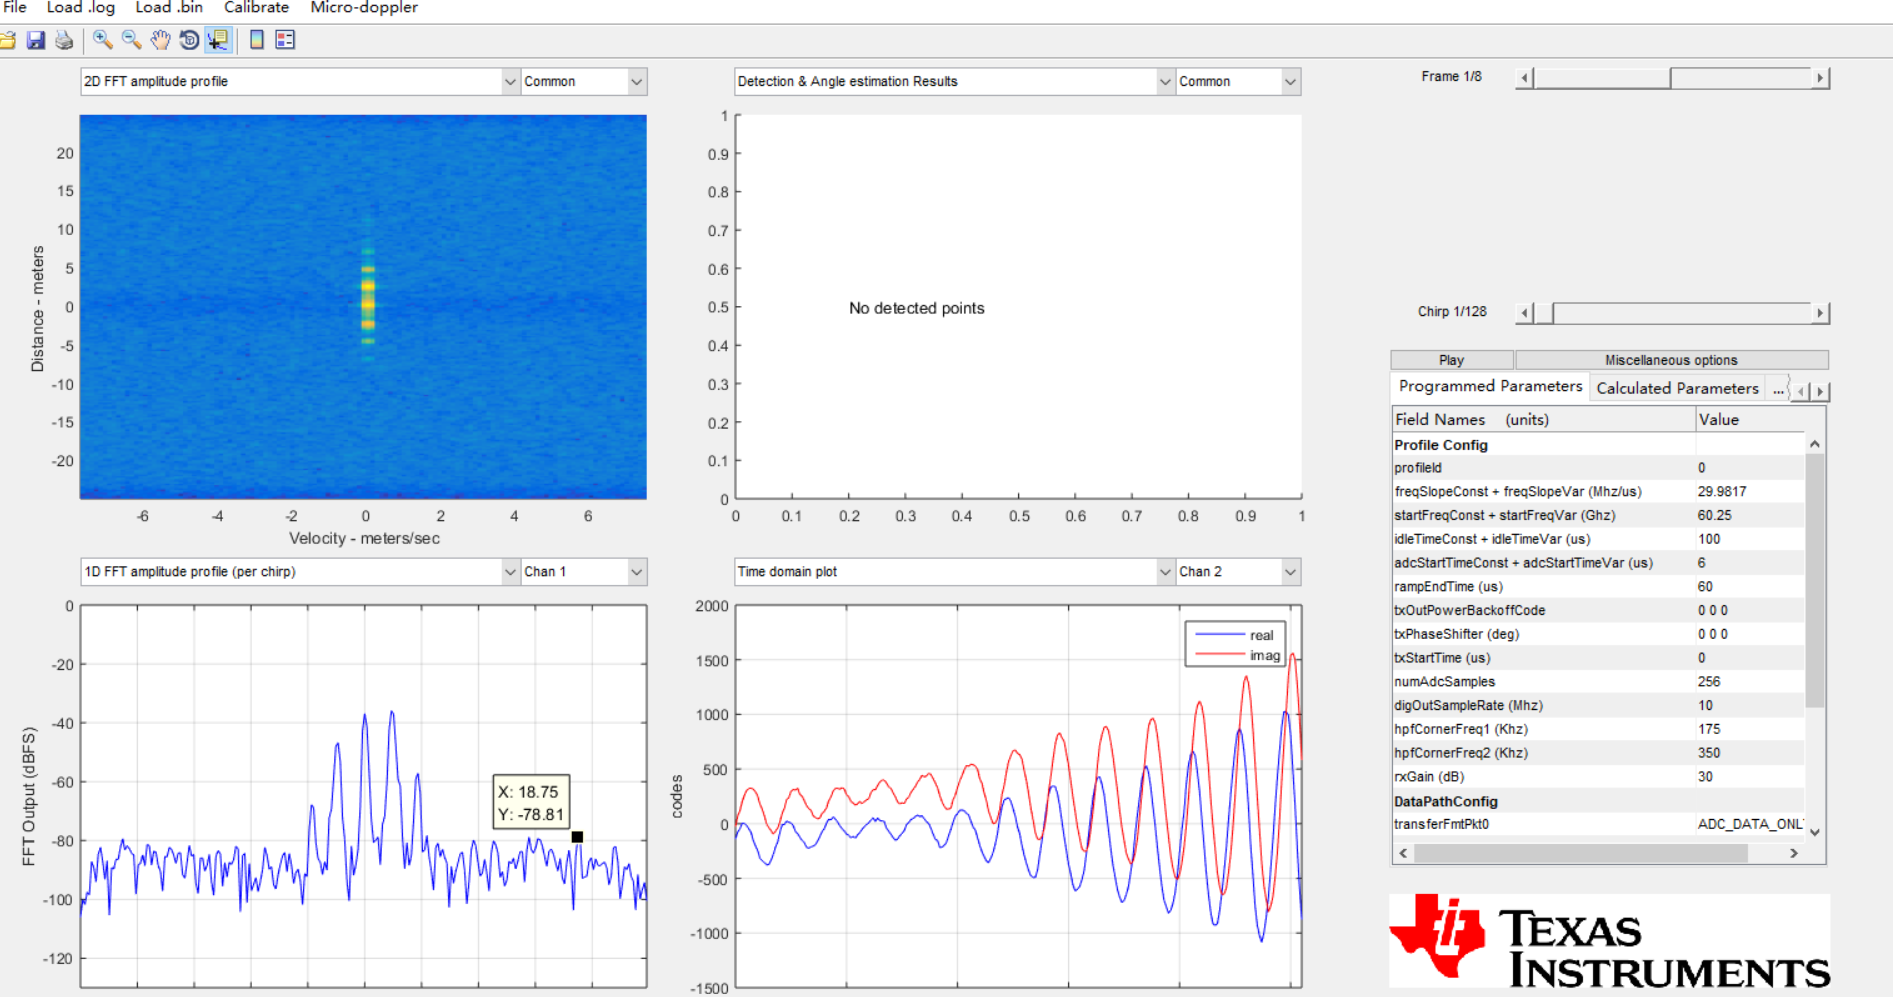Screen dimensions: 1893x997
Task: Select the rxGain (dB) row
Action: point(1598,777)
